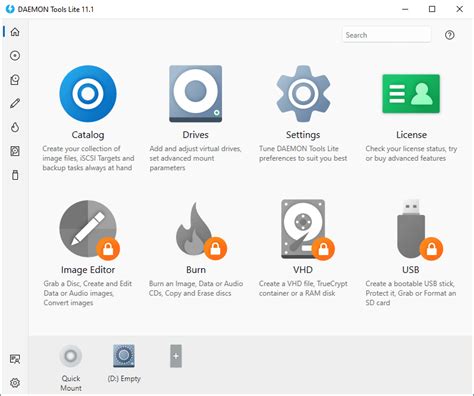Click the Quick Mount disc icon
Viewport: 474px width, 396px height.
71,356
